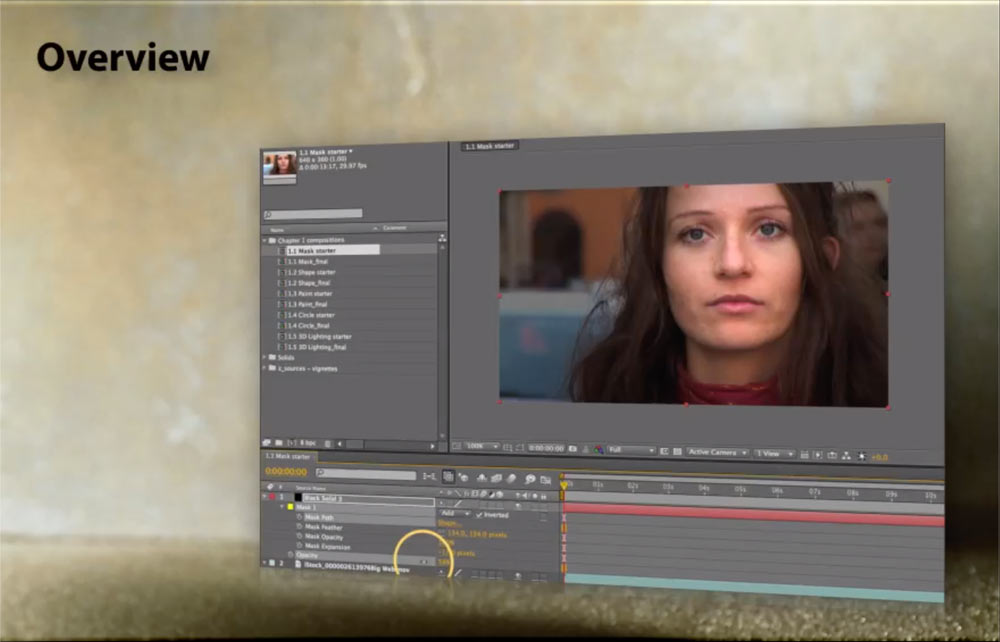Click the composition thumbnail in Project panel

[279, 164]
